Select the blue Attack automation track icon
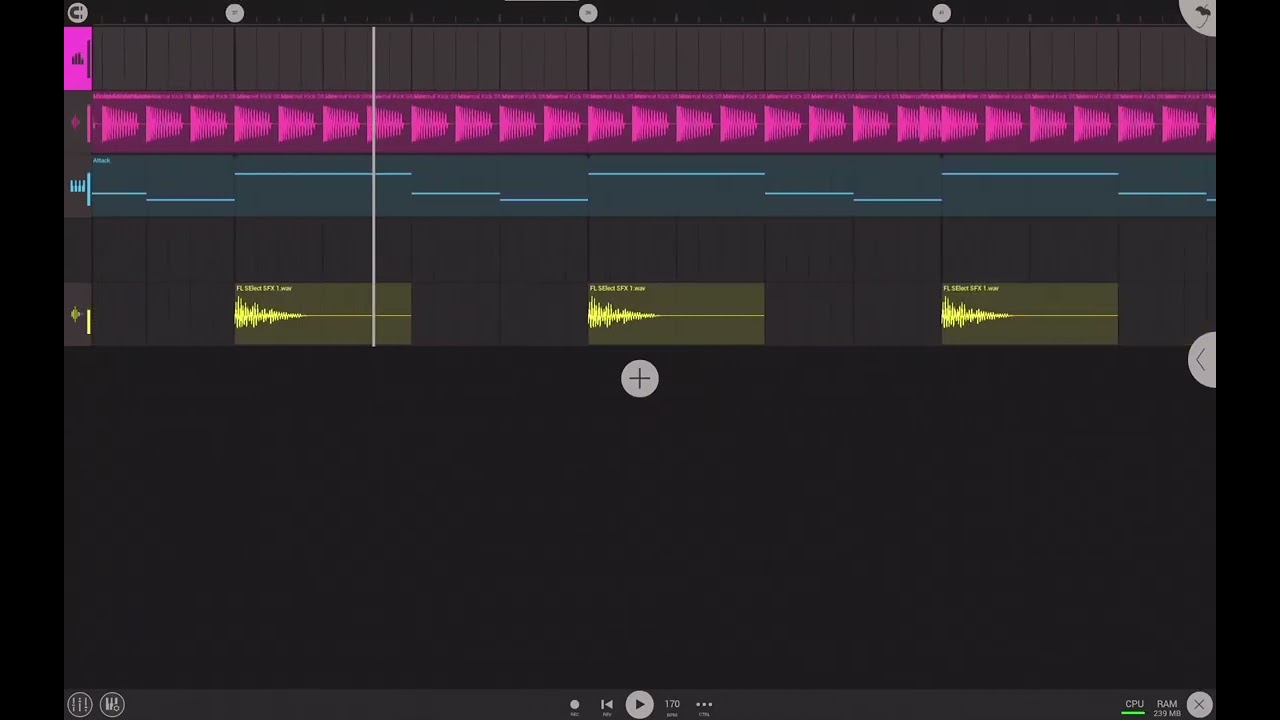 [78, 186]
